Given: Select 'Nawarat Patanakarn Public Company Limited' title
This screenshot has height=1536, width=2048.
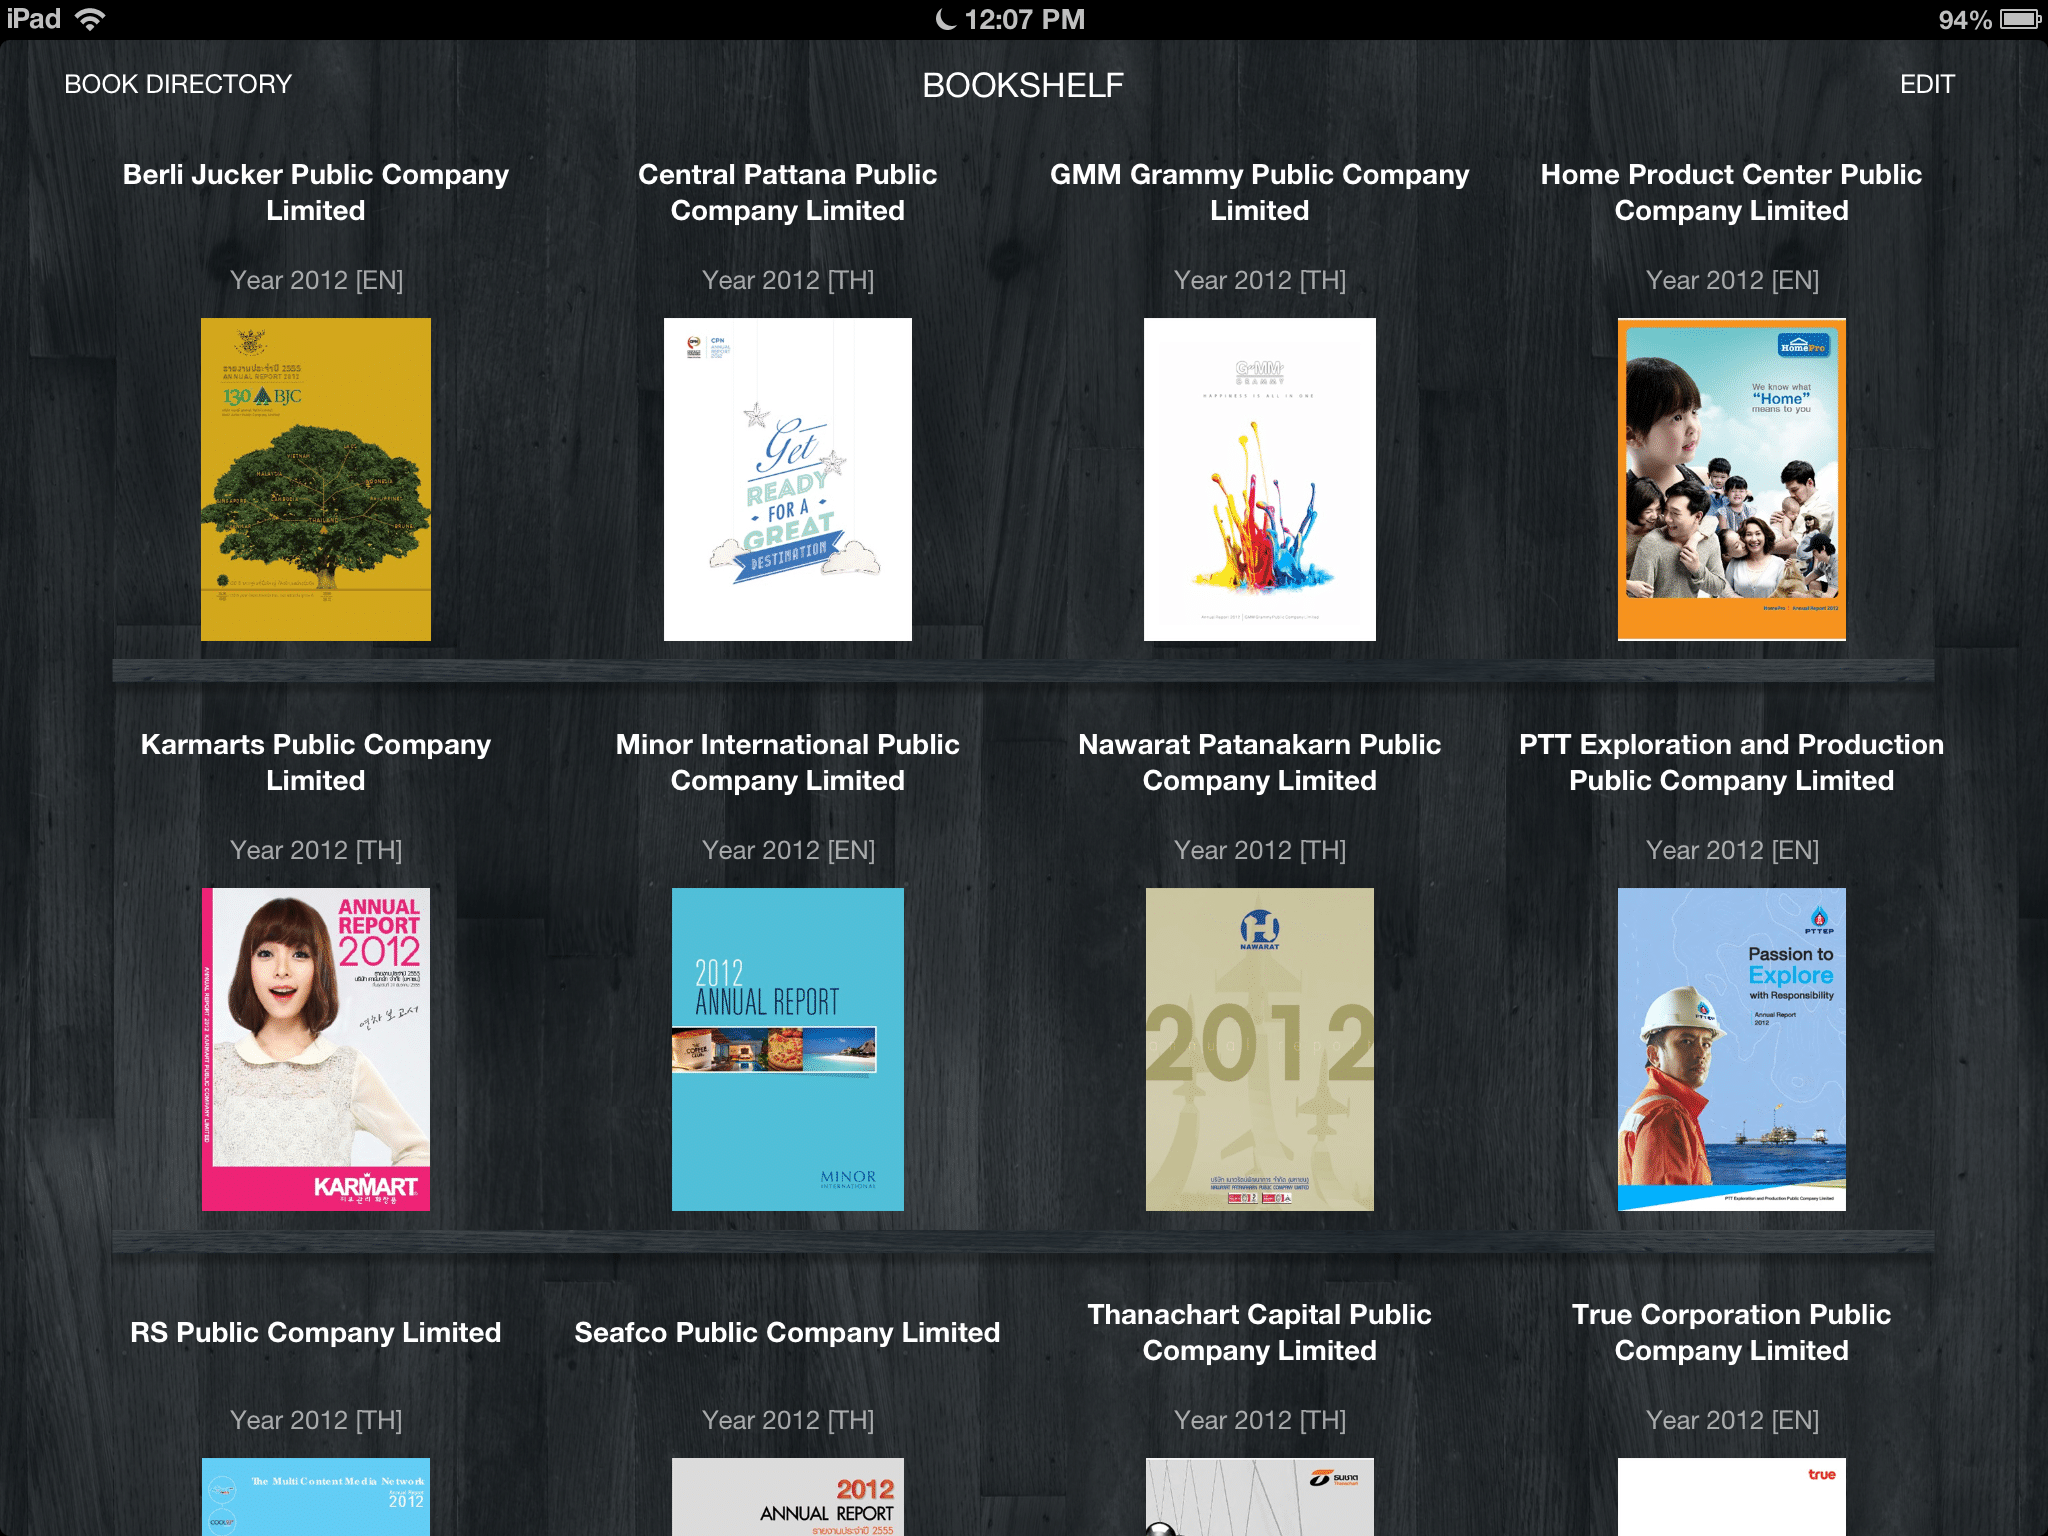Looking at the screenshot, I should click(1260, 762).
